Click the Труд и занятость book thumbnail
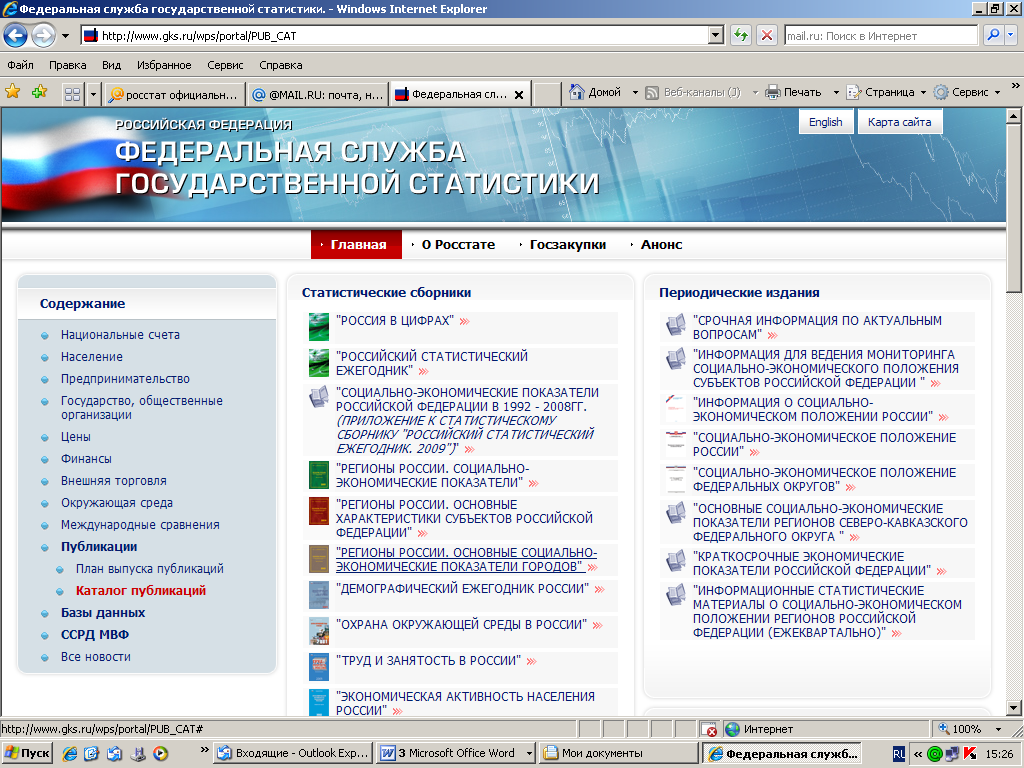The image size is (1024, 768). point(319,667)
